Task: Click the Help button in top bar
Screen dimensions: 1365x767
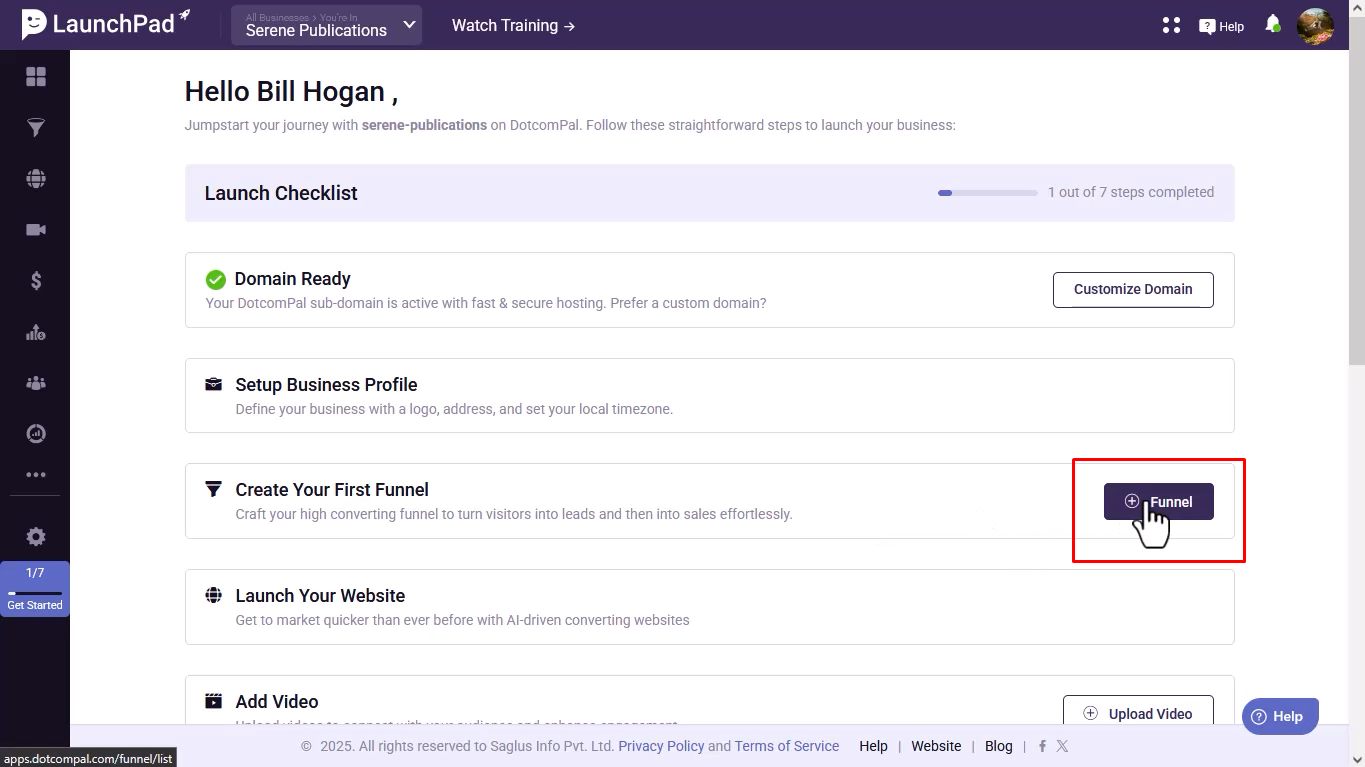Action: (x=1222, y=26)
